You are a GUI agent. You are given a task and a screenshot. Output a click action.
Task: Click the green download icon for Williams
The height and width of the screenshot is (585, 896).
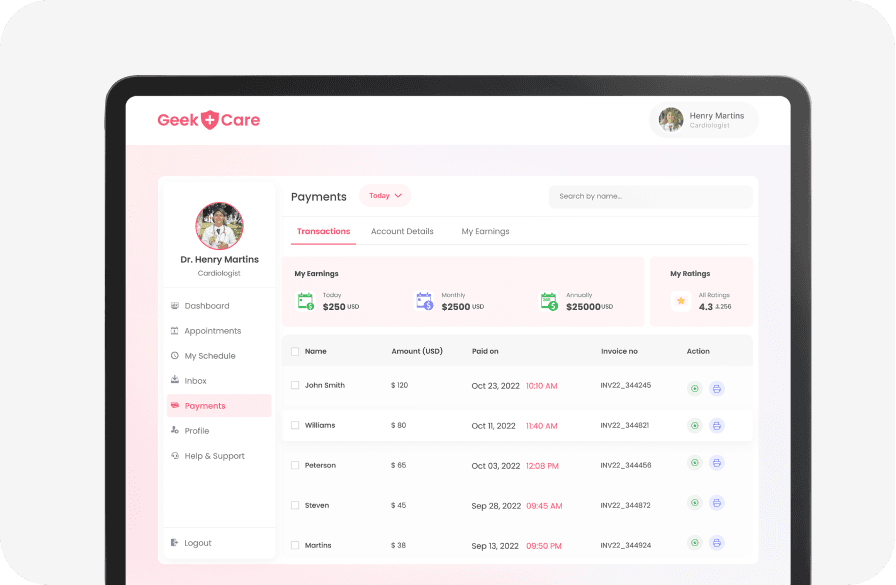tap(694, 426)
